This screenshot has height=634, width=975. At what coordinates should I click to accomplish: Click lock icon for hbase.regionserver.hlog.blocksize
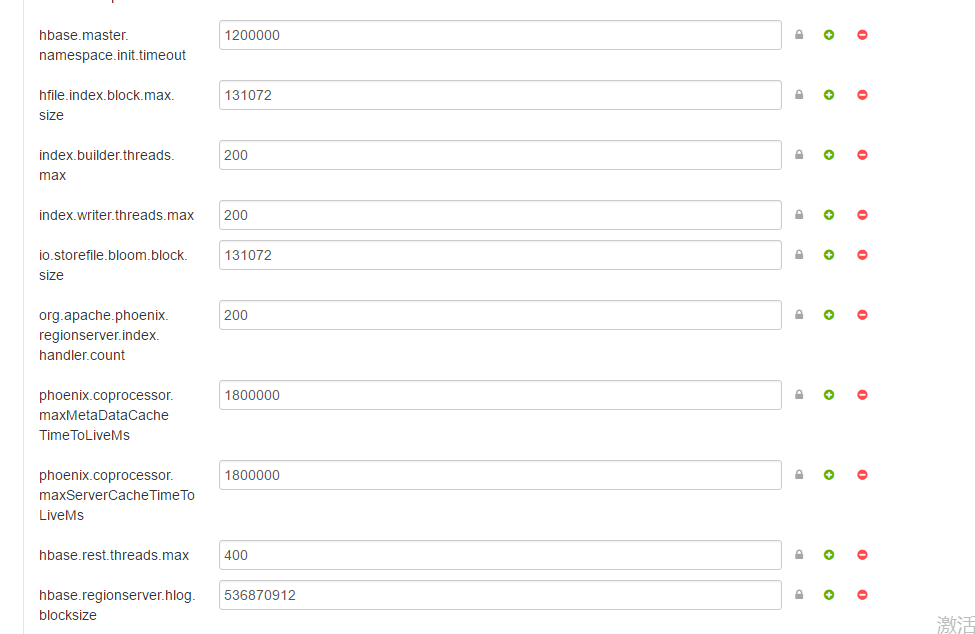[799, 595]
